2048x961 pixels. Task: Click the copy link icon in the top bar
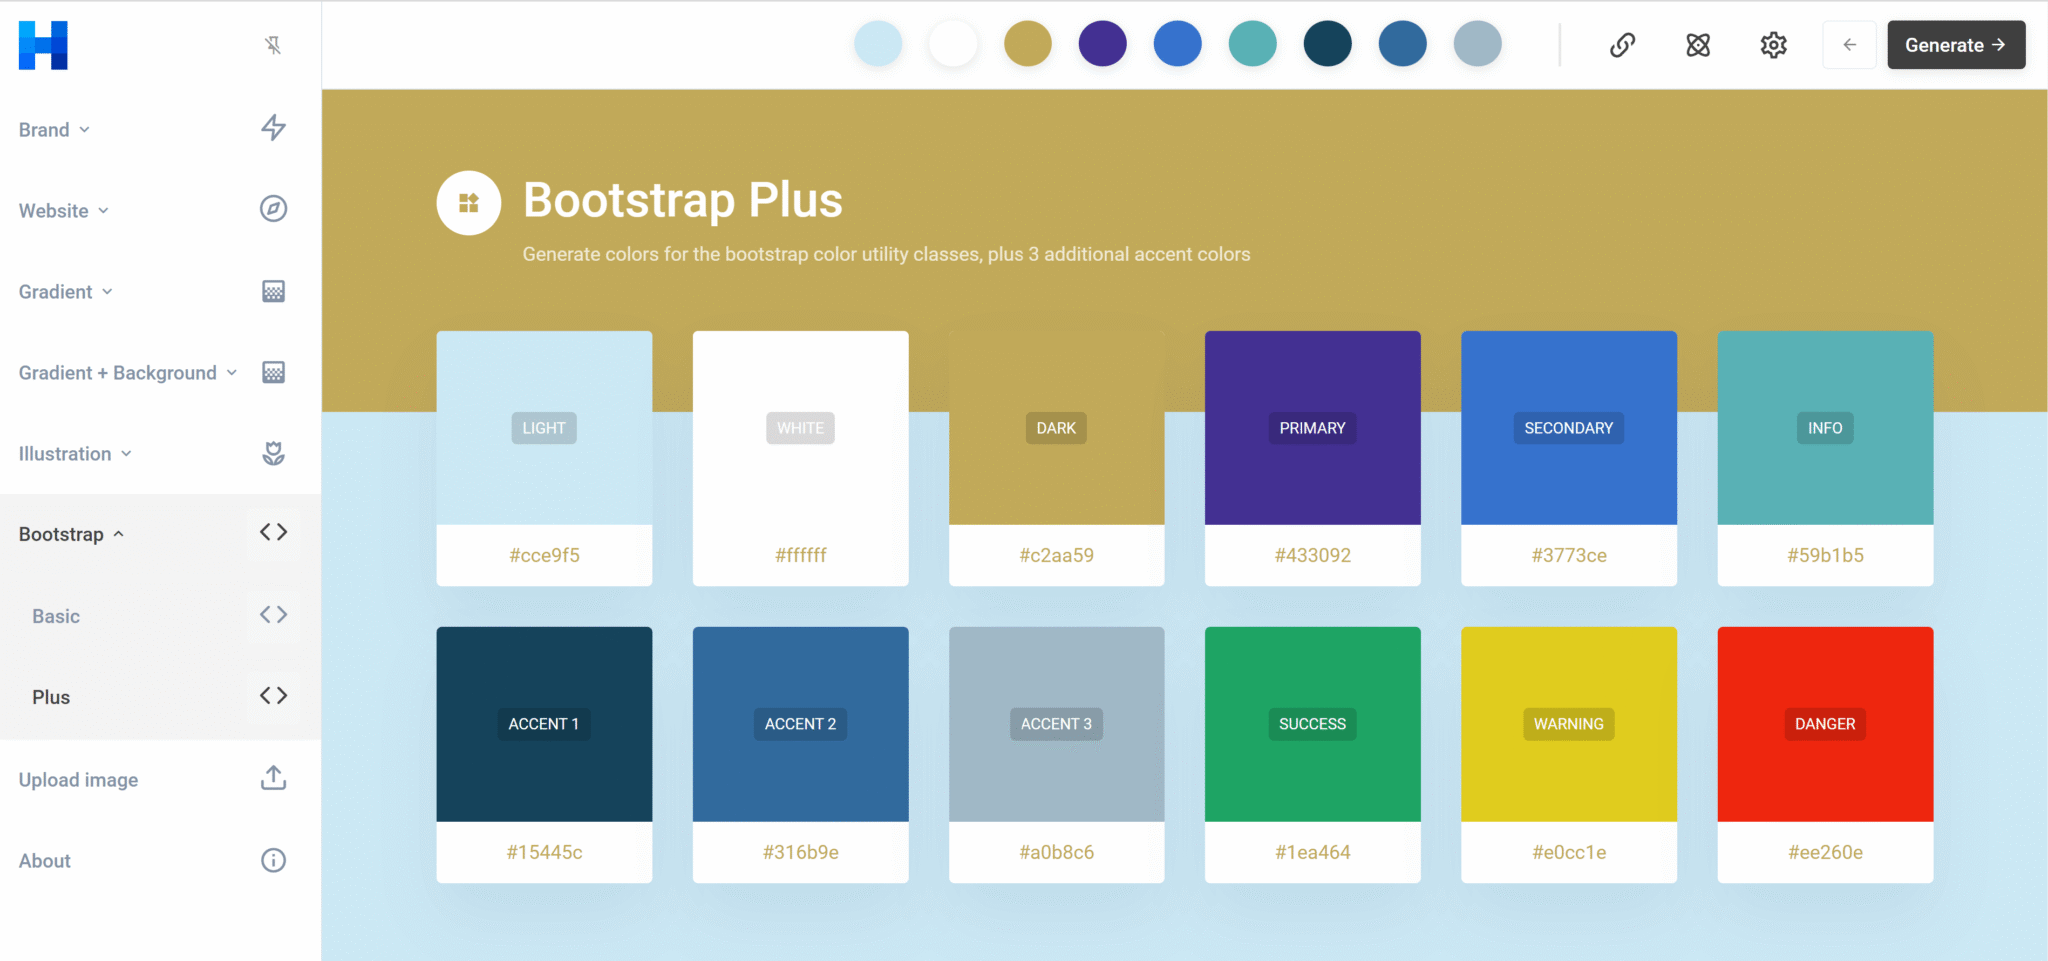[1621, 45]
